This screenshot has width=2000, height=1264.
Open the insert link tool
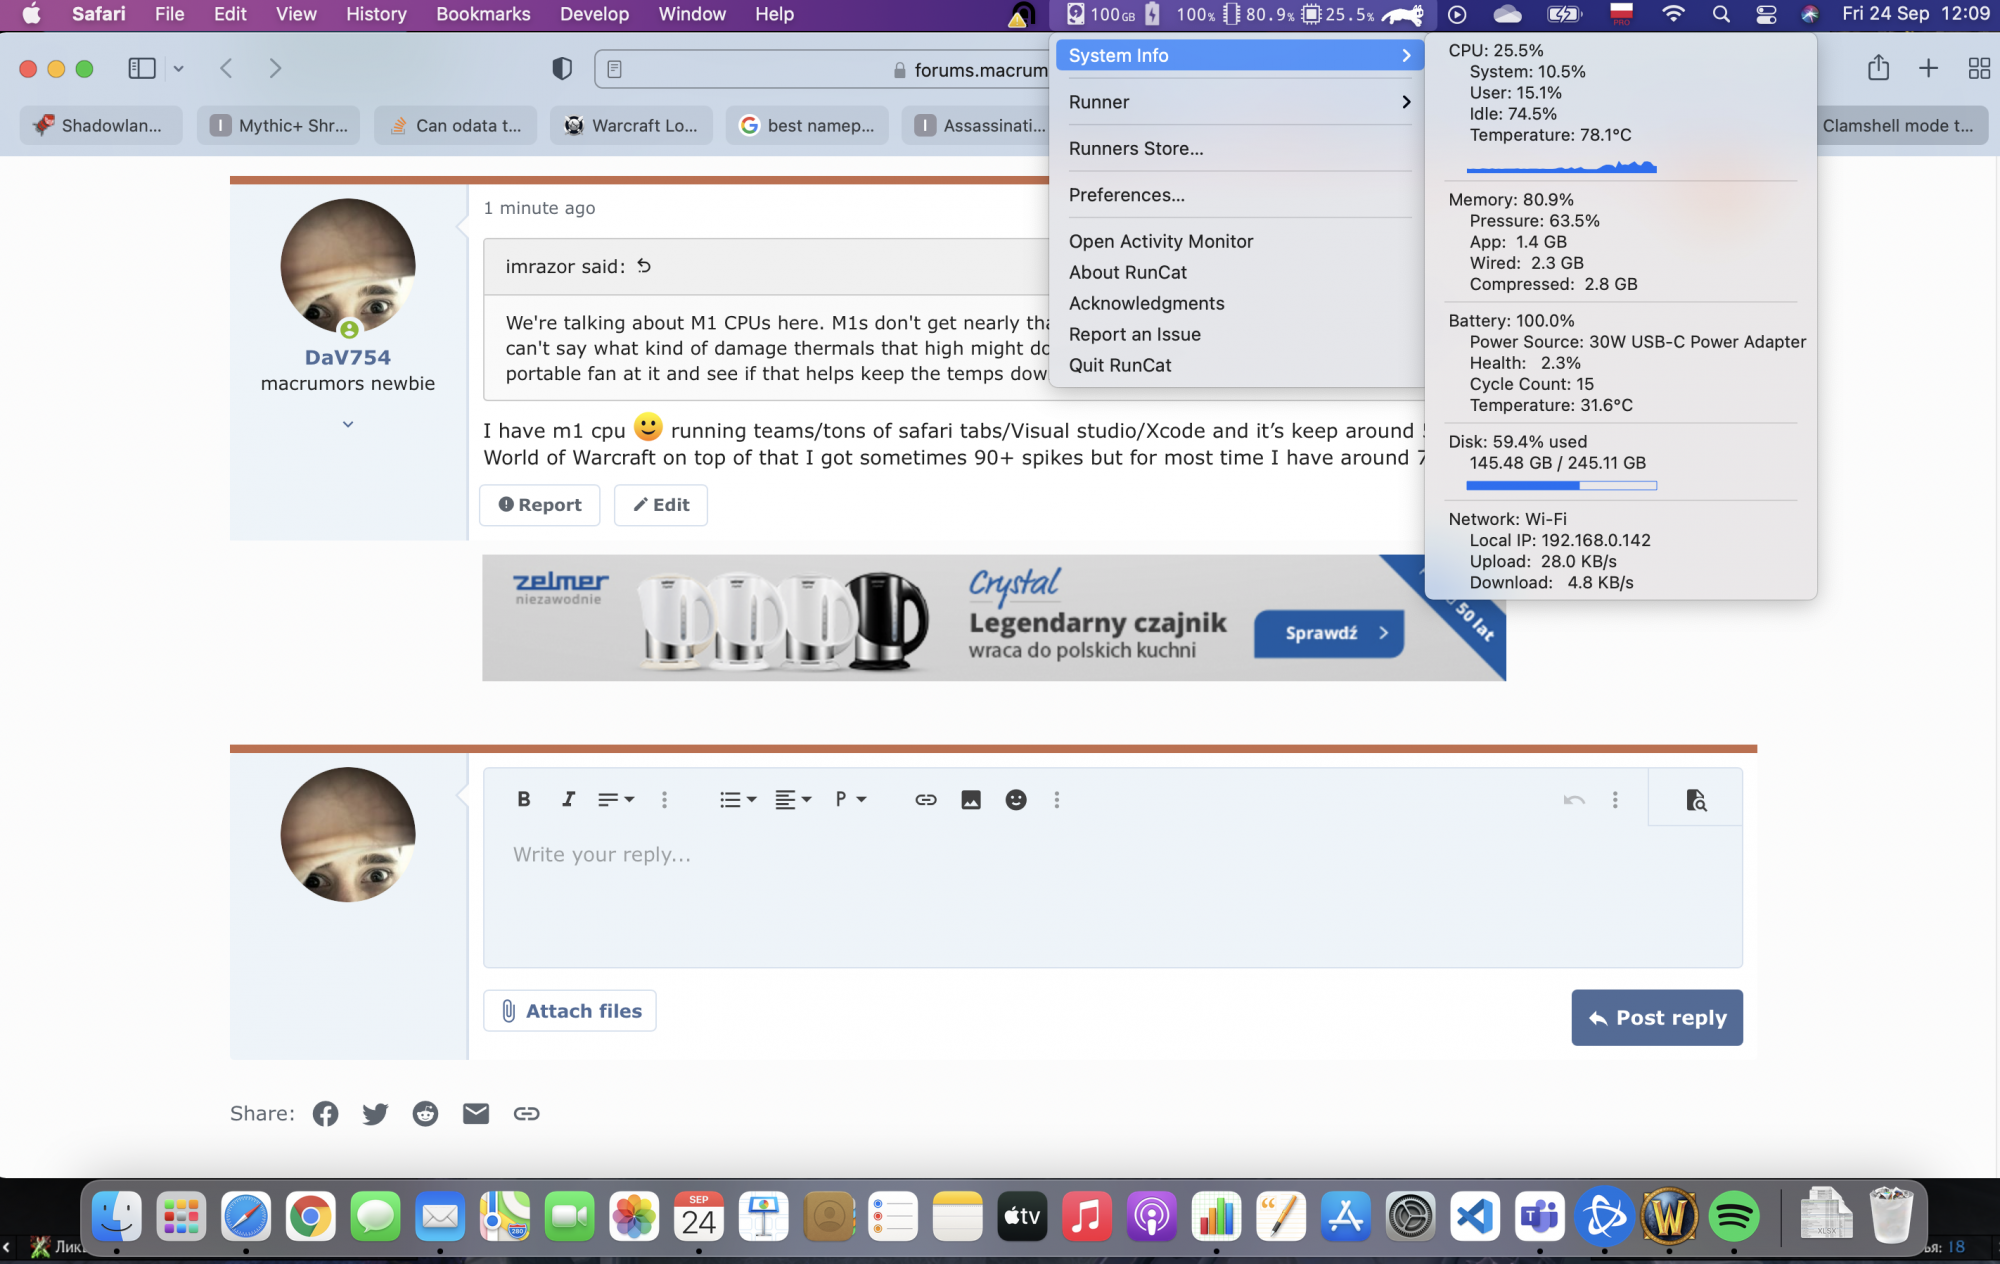tap(926, 799)
